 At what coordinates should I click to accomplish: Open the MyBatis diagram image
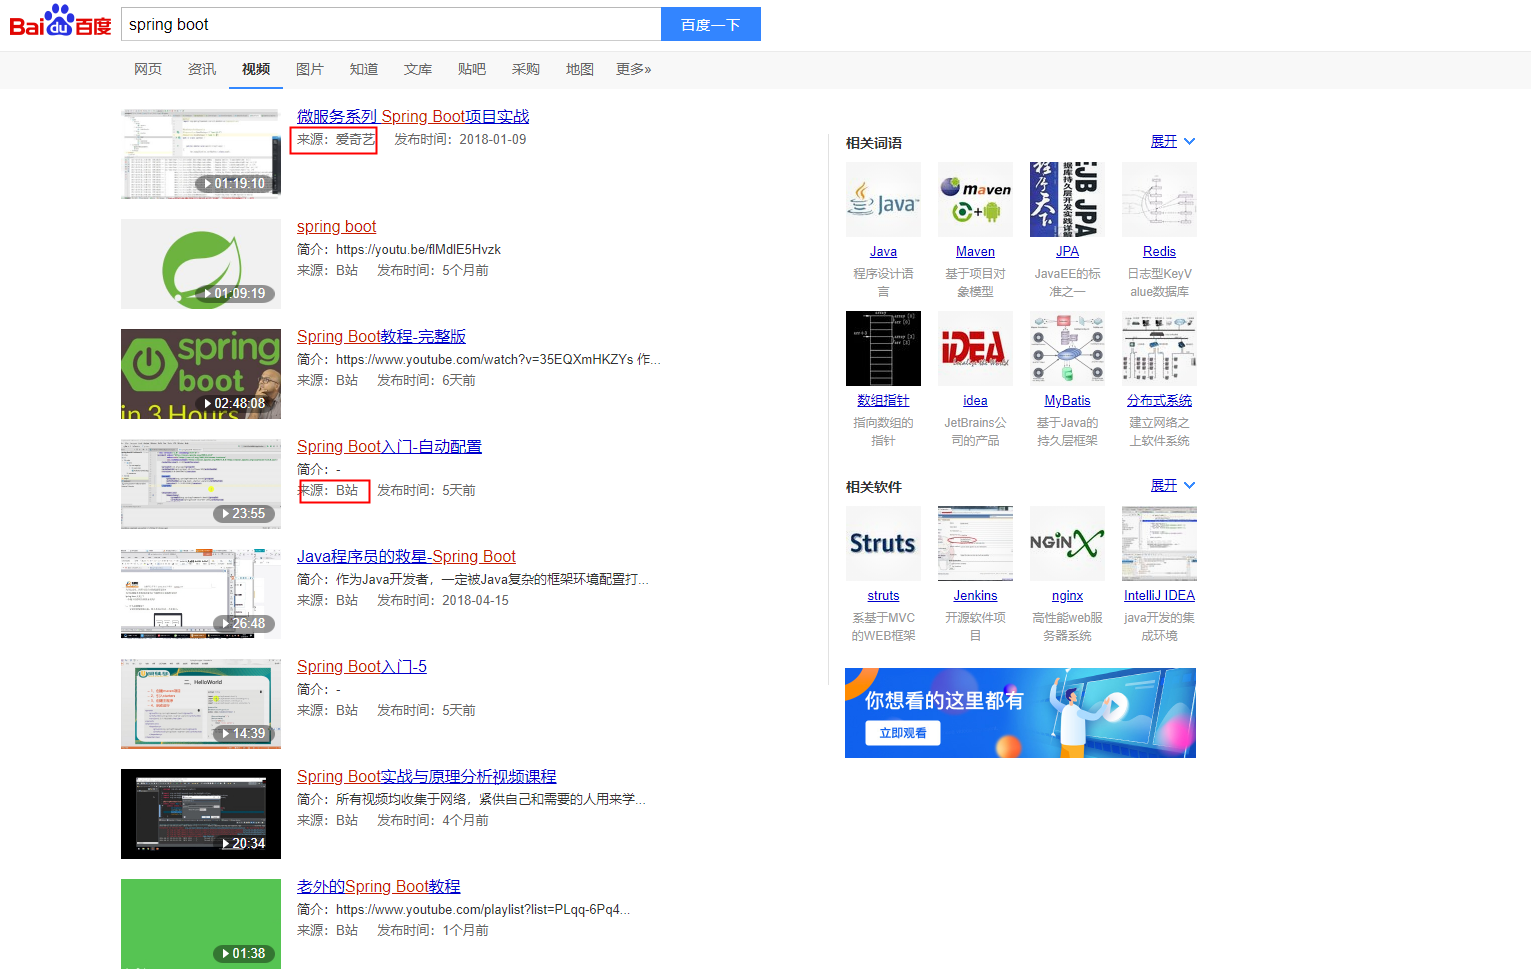point(1067,348)
